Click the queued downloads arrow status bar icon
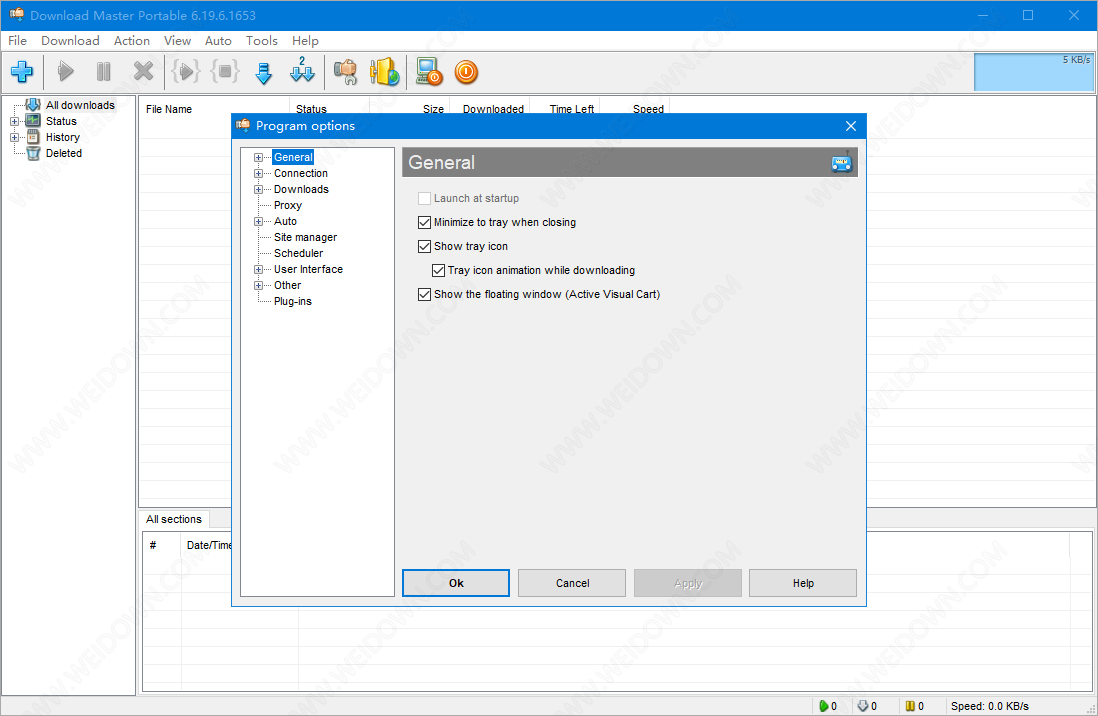This screenshot has height=716, width=1098. 863,706
